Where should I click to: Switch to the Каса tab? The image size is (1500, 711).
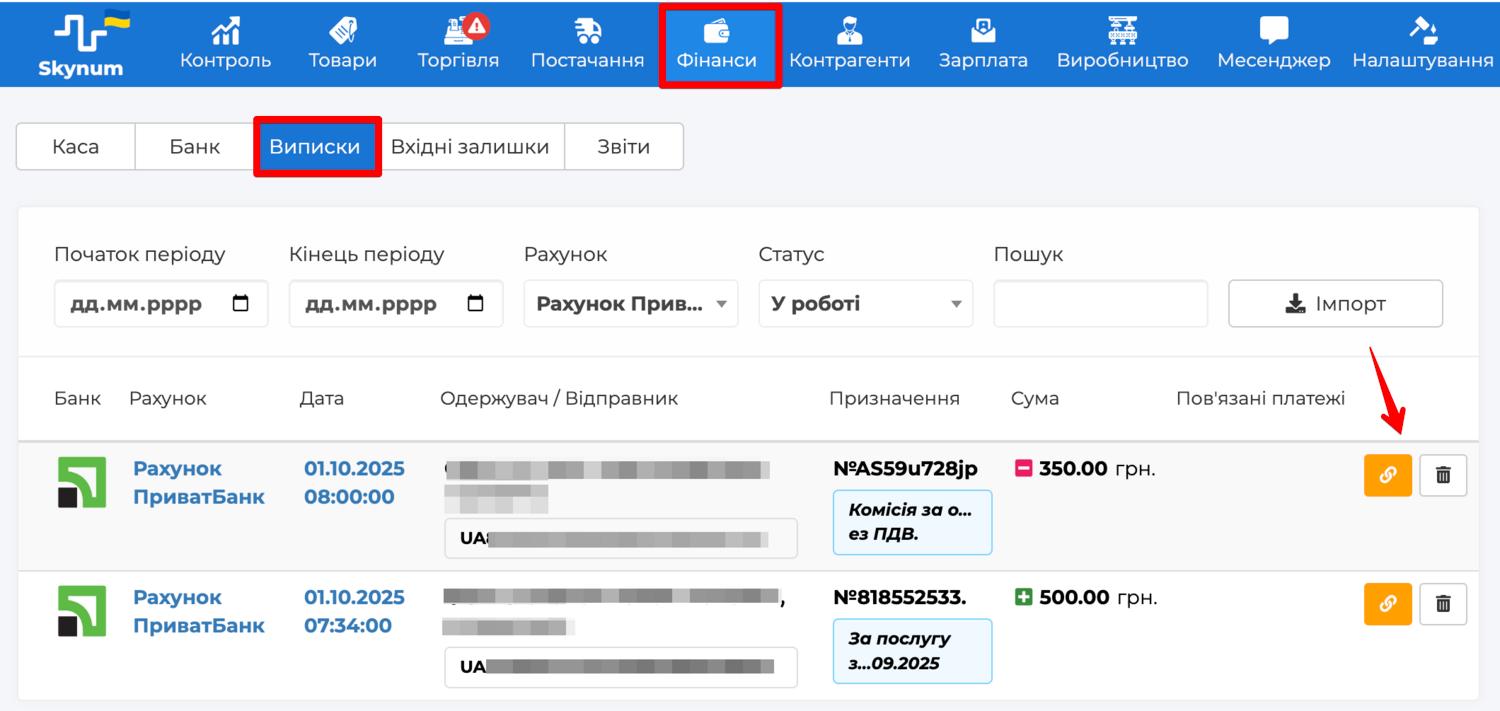coord(76,147)
